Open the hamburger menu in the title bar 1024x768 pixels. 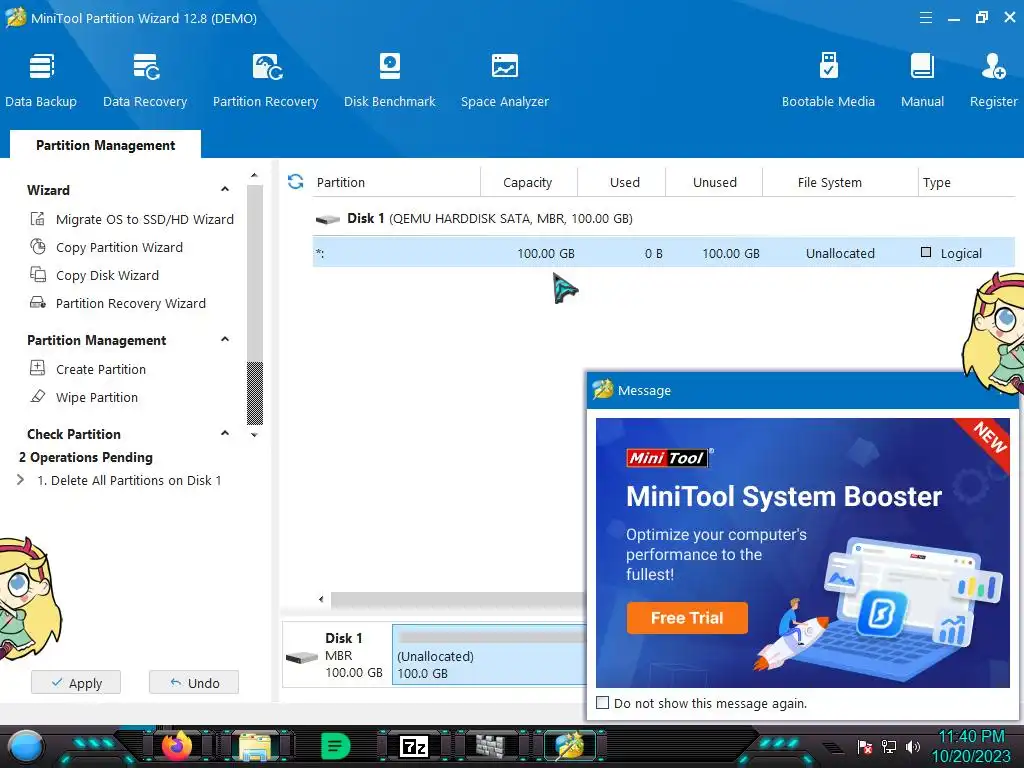925,18
